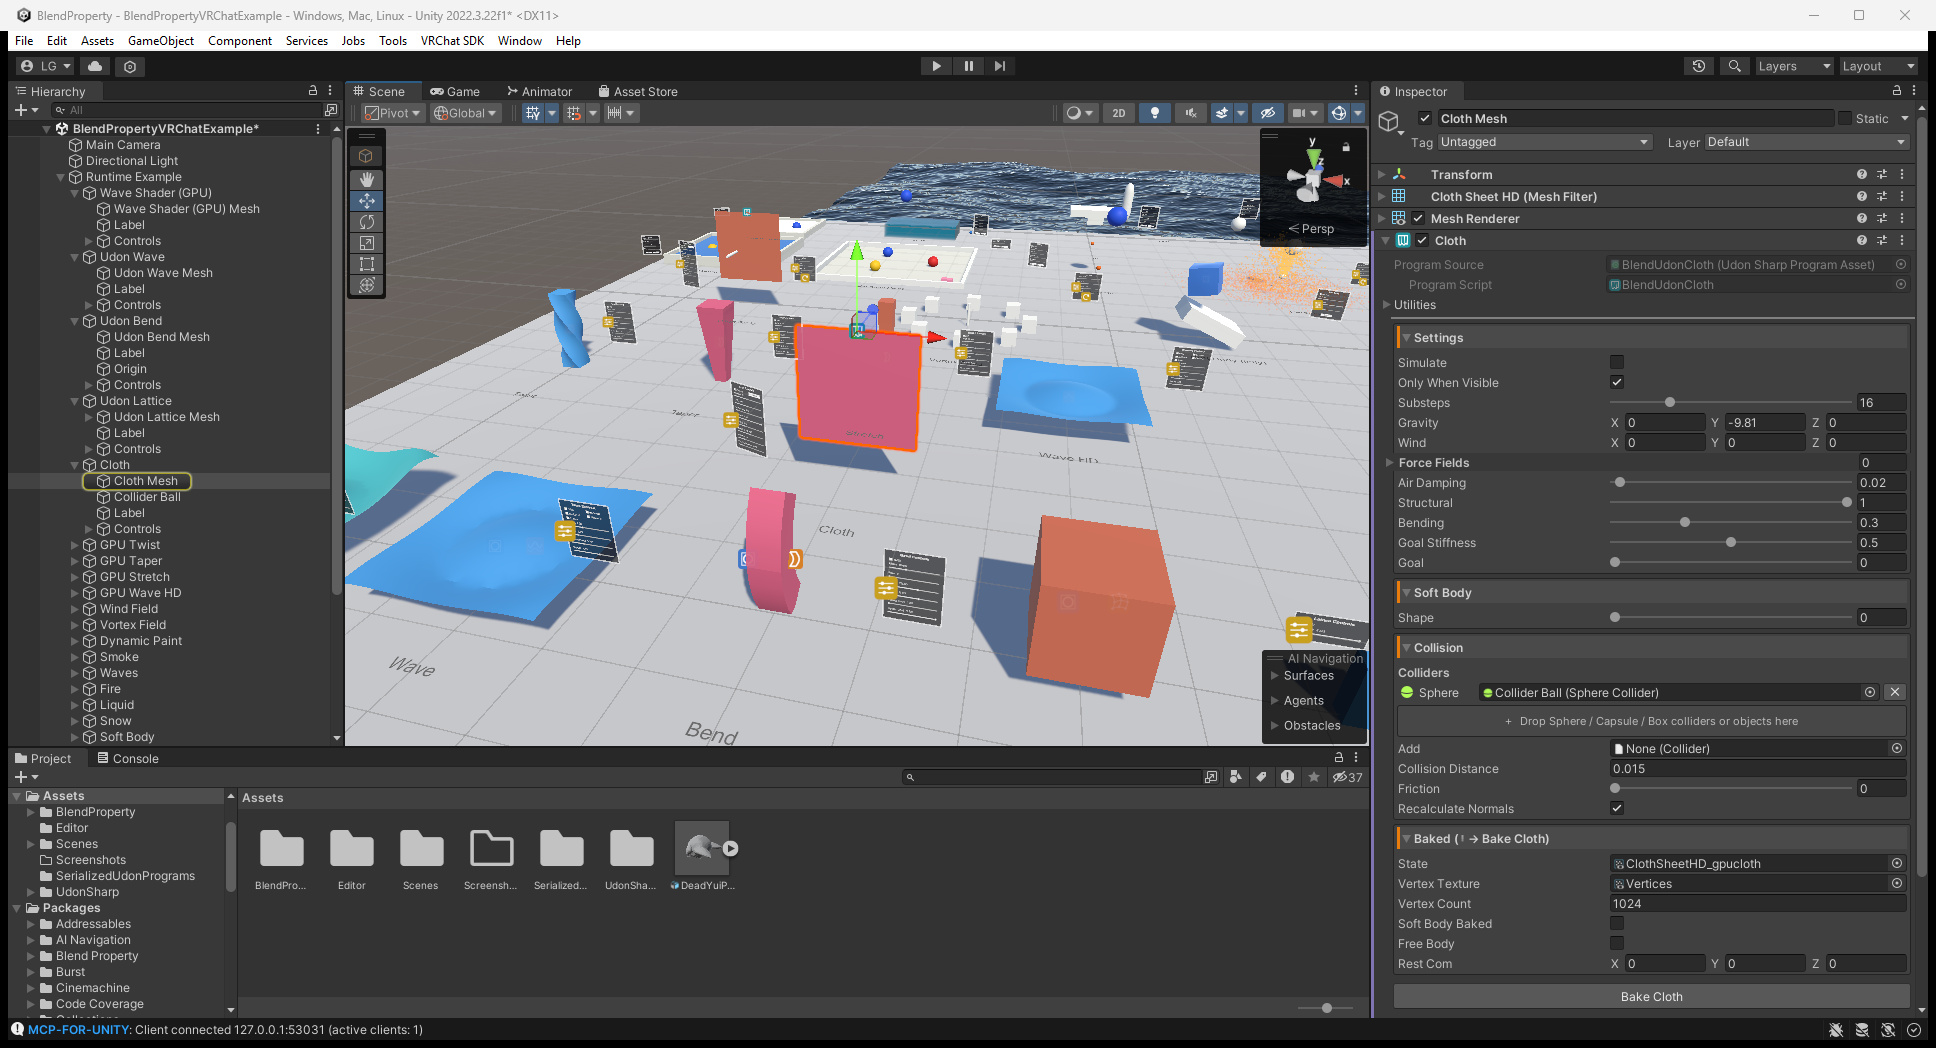Switch to the Animator tab
Image resolution: width=1936 pixels, height=1048 pixels.
point(540,91)
